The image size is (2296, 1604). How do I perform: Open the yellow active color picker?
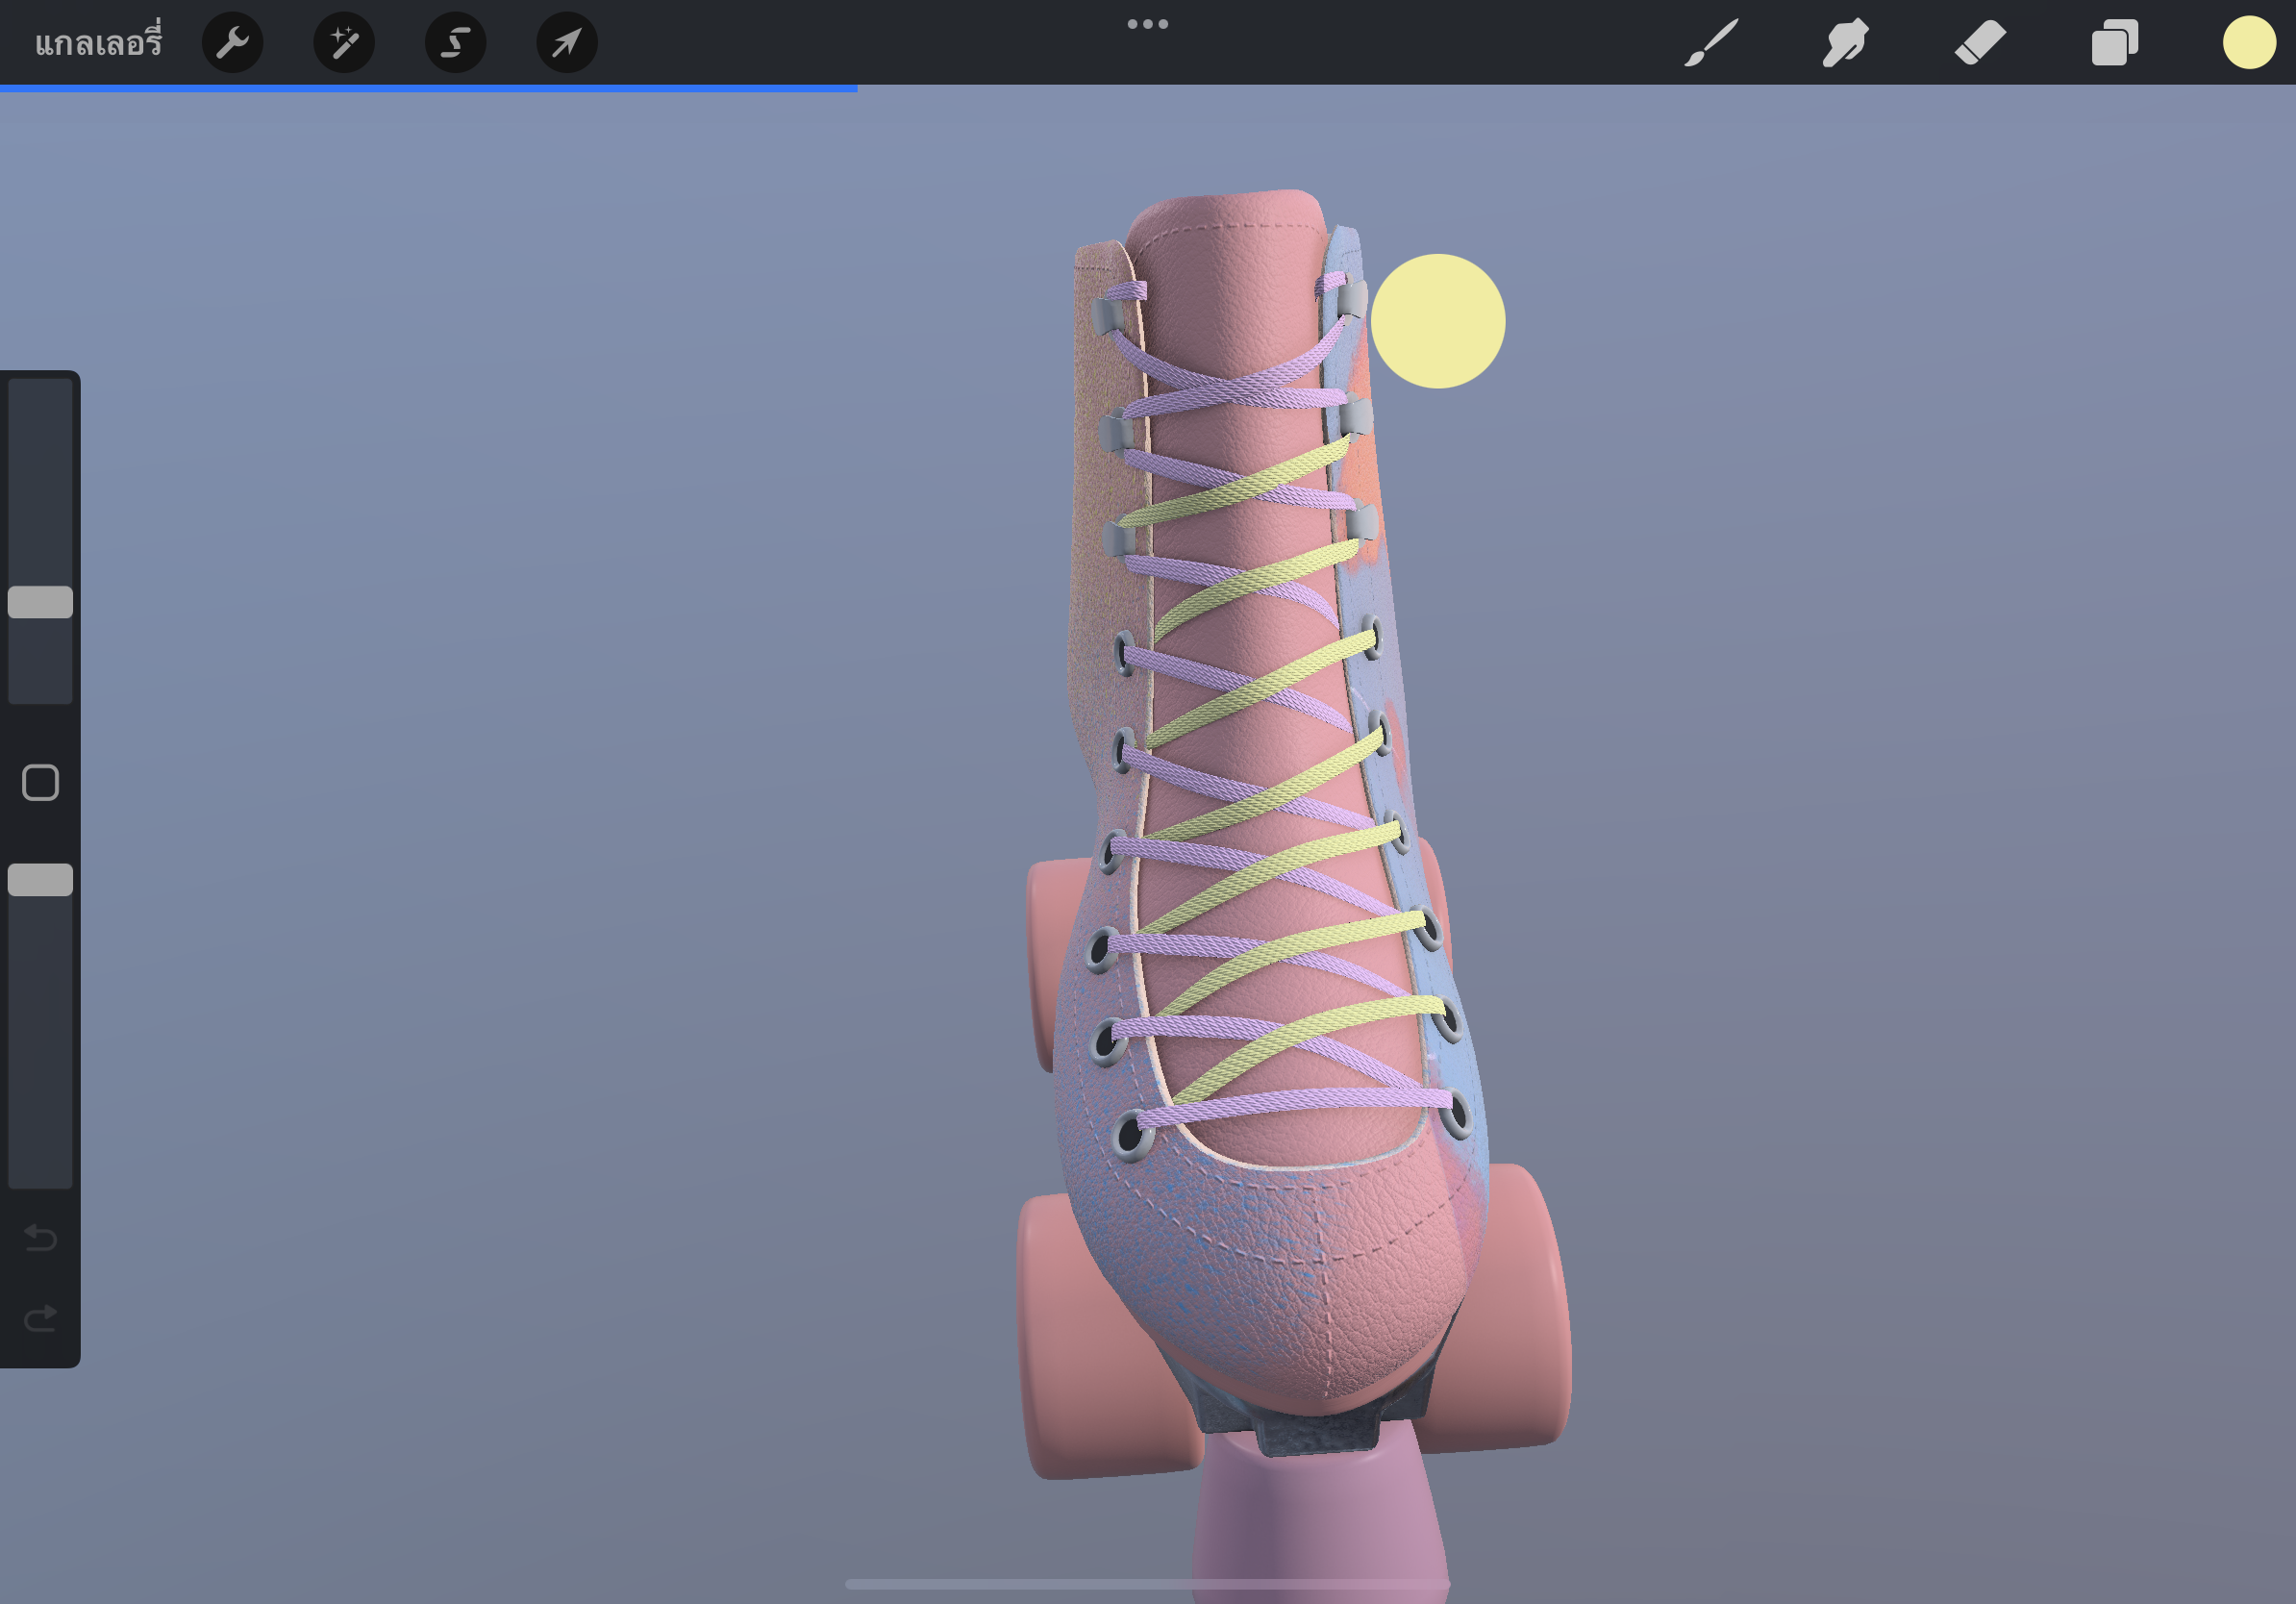click(x=2249, y=43)
